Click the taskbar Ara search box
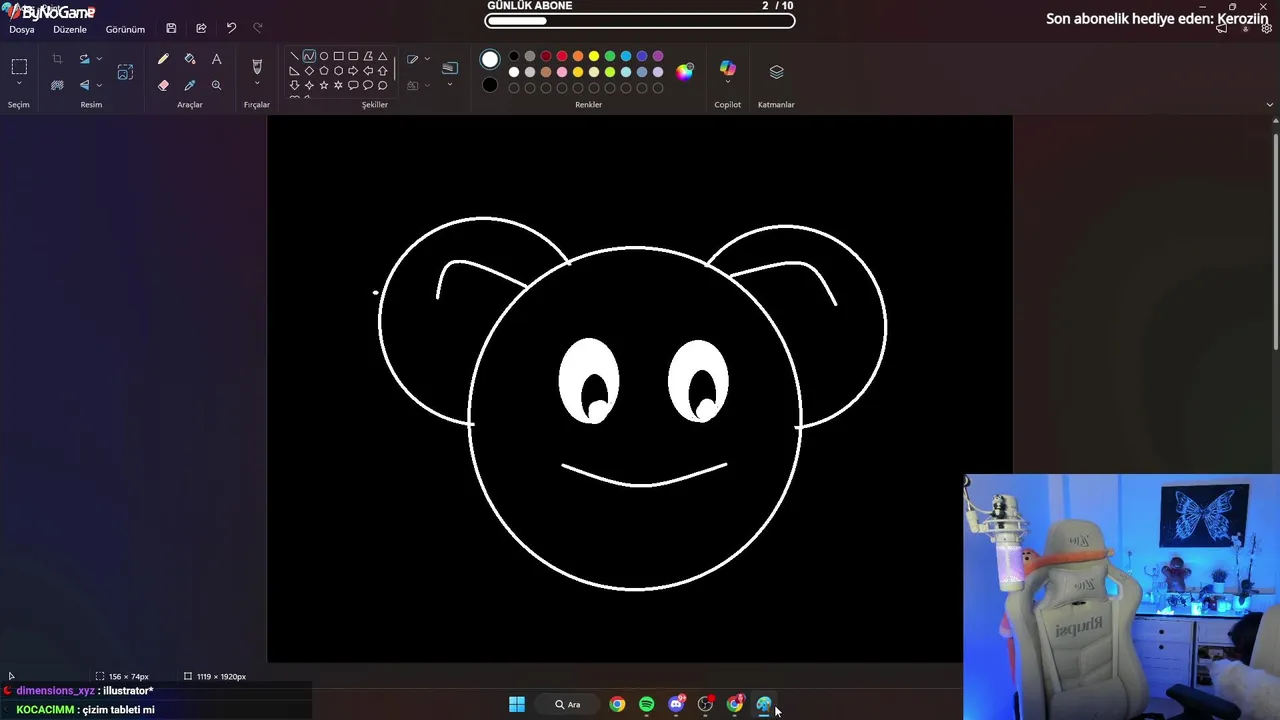 pos(568,705)
